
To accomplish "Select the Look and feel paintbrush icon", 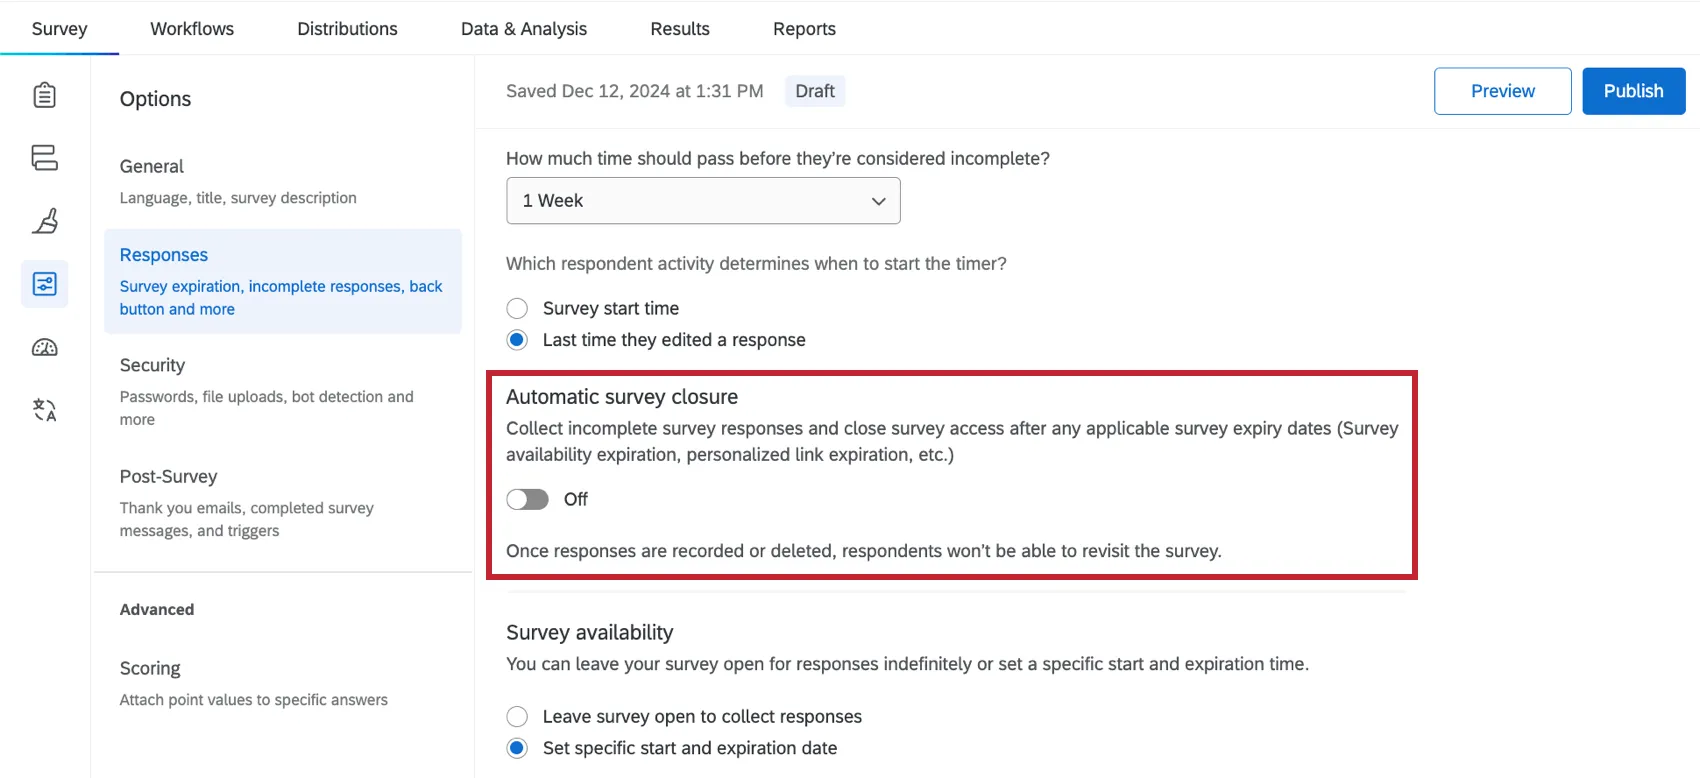I will click(44, 221).
